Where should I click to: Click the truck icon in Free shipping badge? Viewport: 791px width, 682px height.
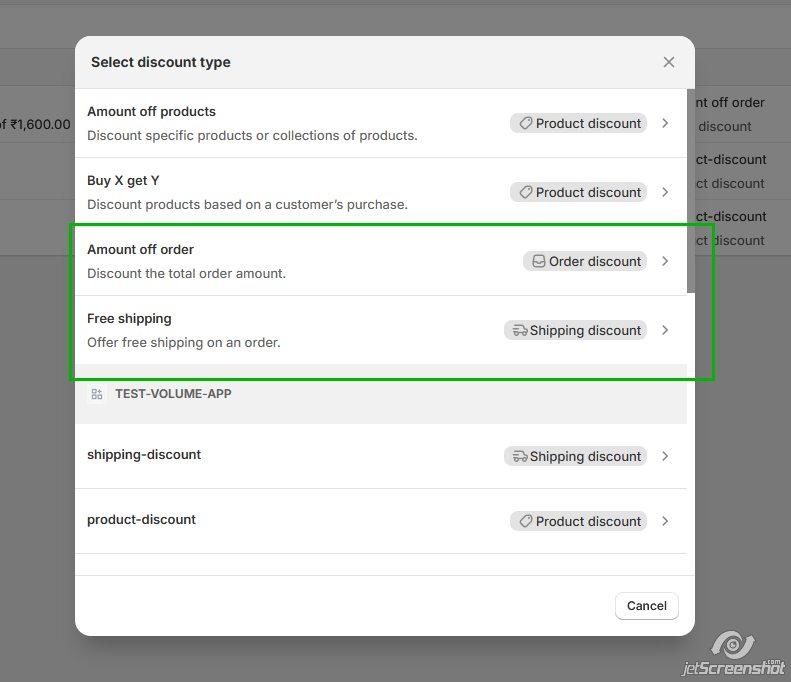pos(519,330)
